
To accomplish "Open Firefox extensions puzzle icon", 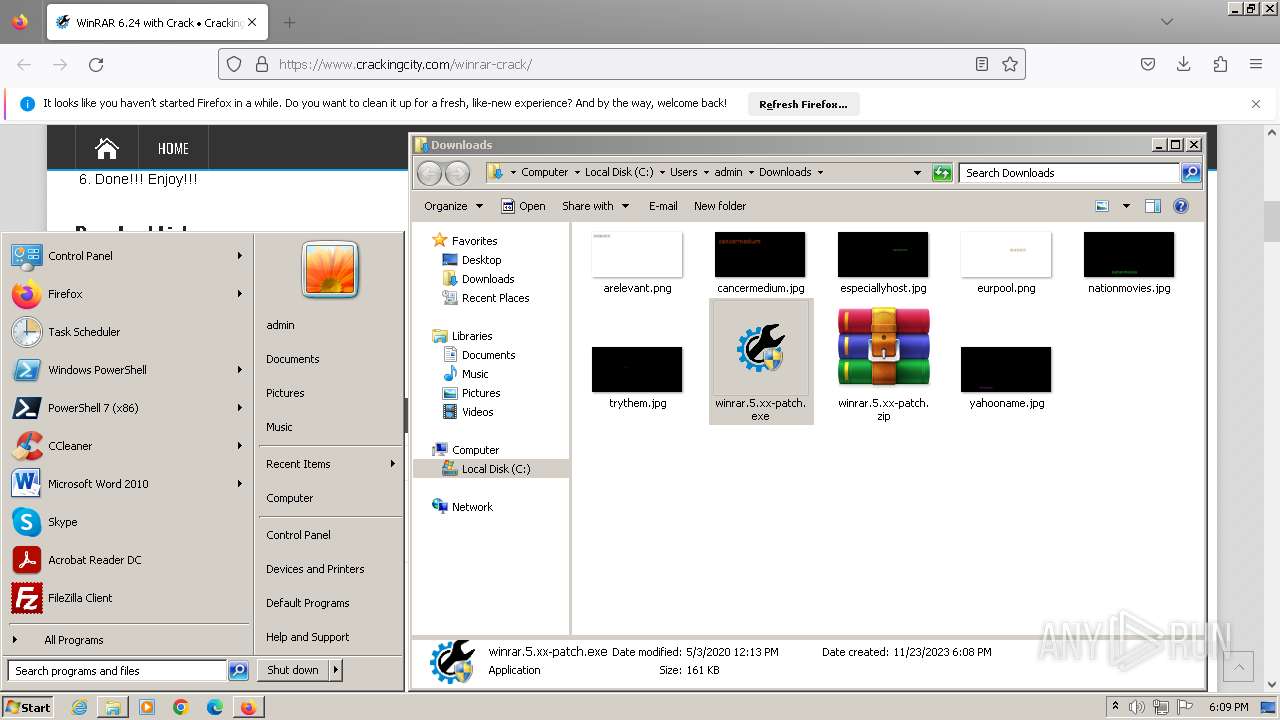I will pos(1220,64).
